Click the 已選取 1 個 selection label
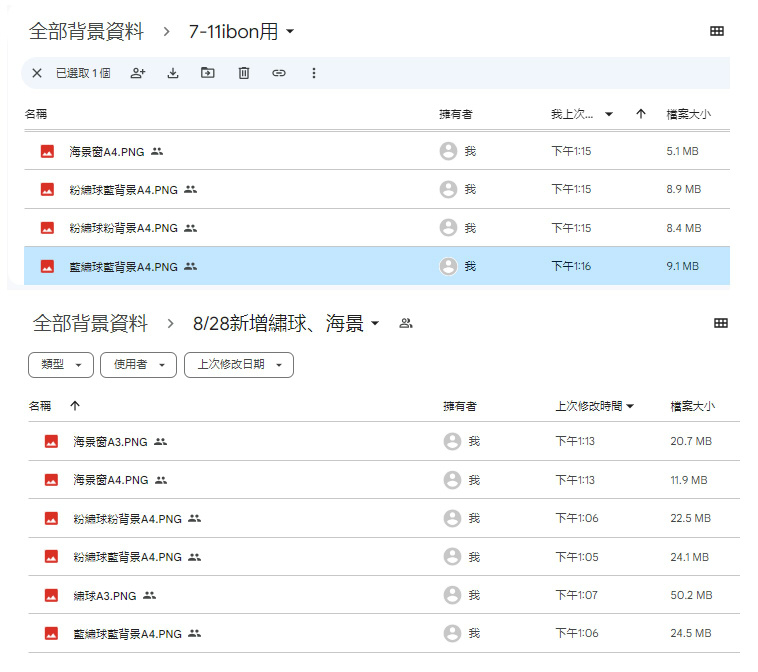758x672 pixels. tap(83, 73)
